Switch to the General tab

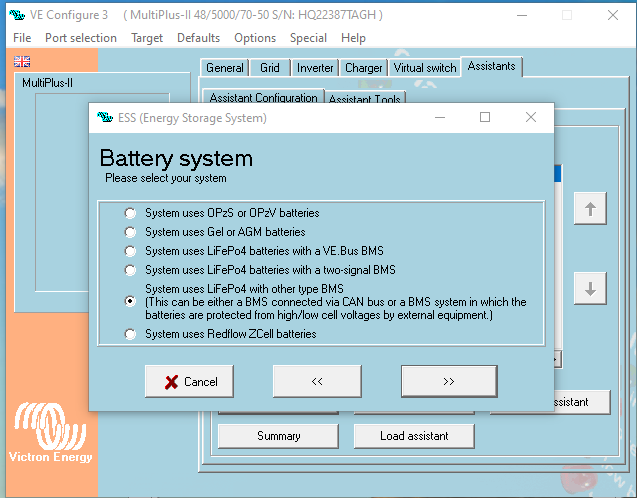tap(225, 68)
